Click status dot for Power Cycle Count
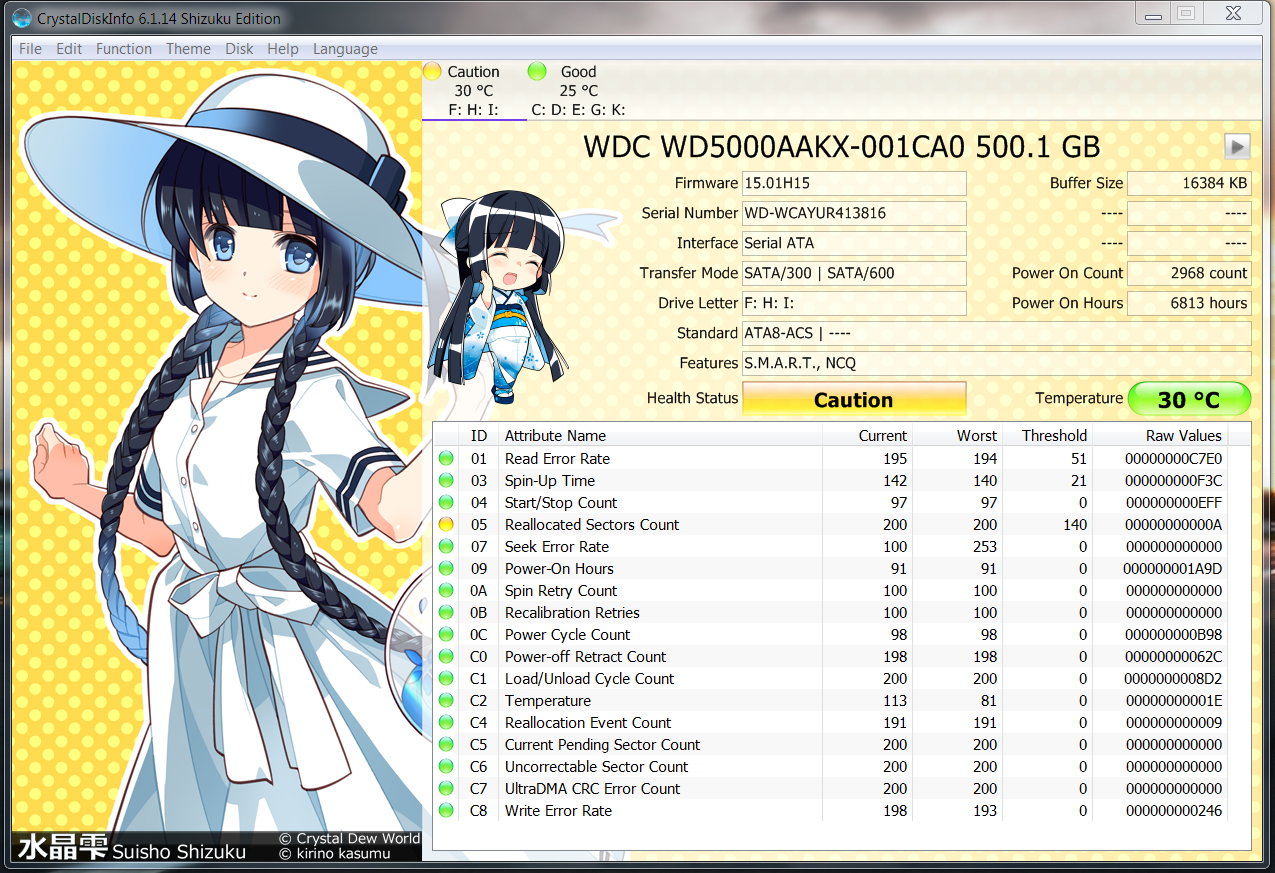 446,635
